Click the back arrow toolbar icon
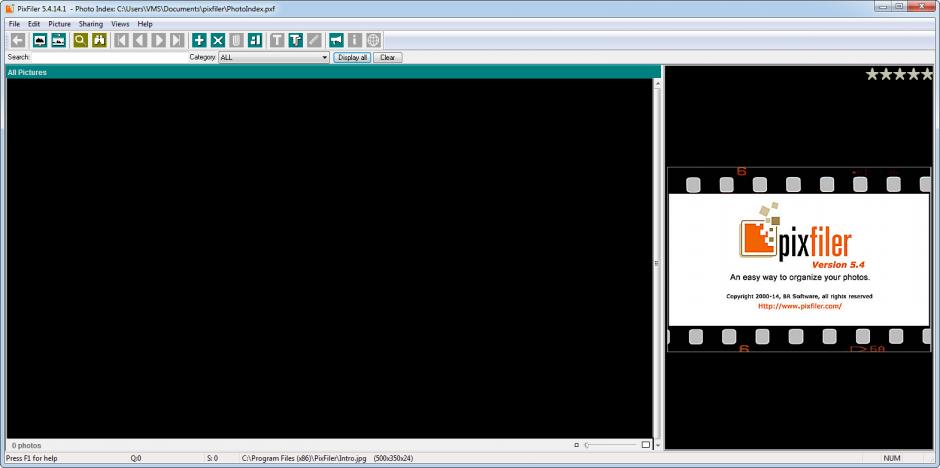This screenshot has height=468, width=940. [x=18, y=40]
